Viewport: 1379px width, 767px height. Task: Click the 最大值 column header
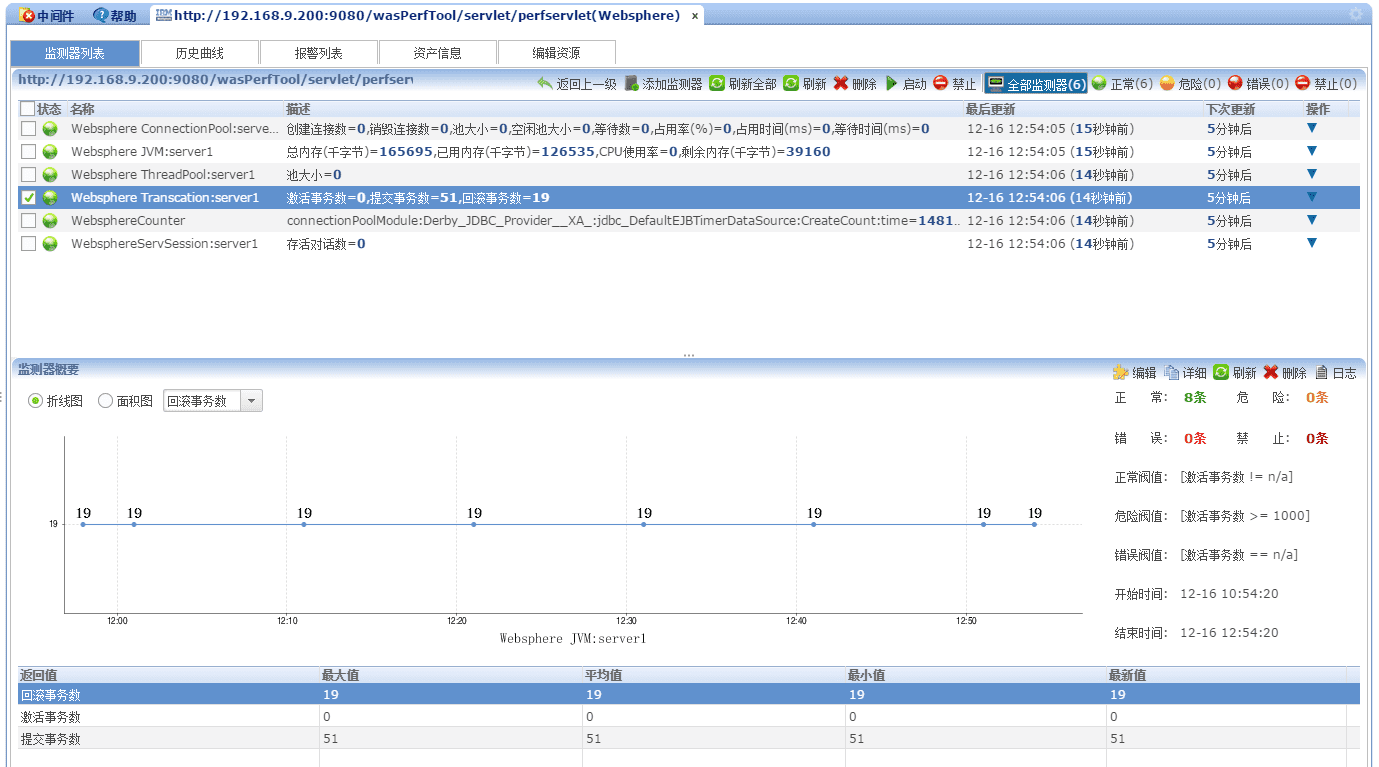click(340, 676)
